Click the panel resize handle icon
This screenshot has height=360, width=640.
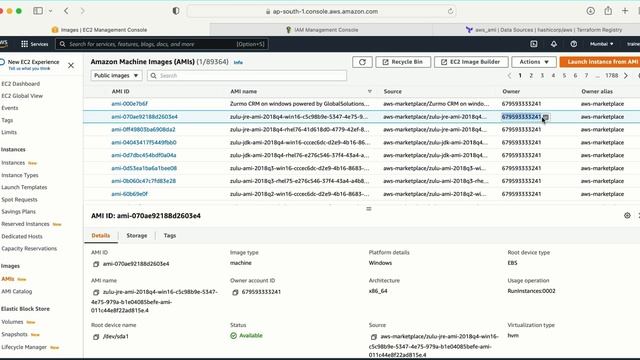(369, 209)
